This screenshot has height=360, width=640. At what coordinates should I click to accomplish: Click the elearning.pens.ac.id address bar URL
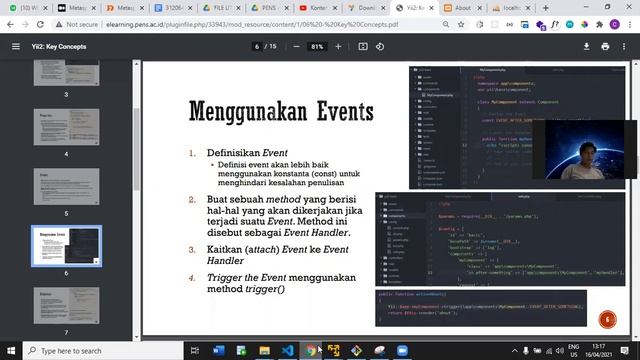(x=252, y=24)
